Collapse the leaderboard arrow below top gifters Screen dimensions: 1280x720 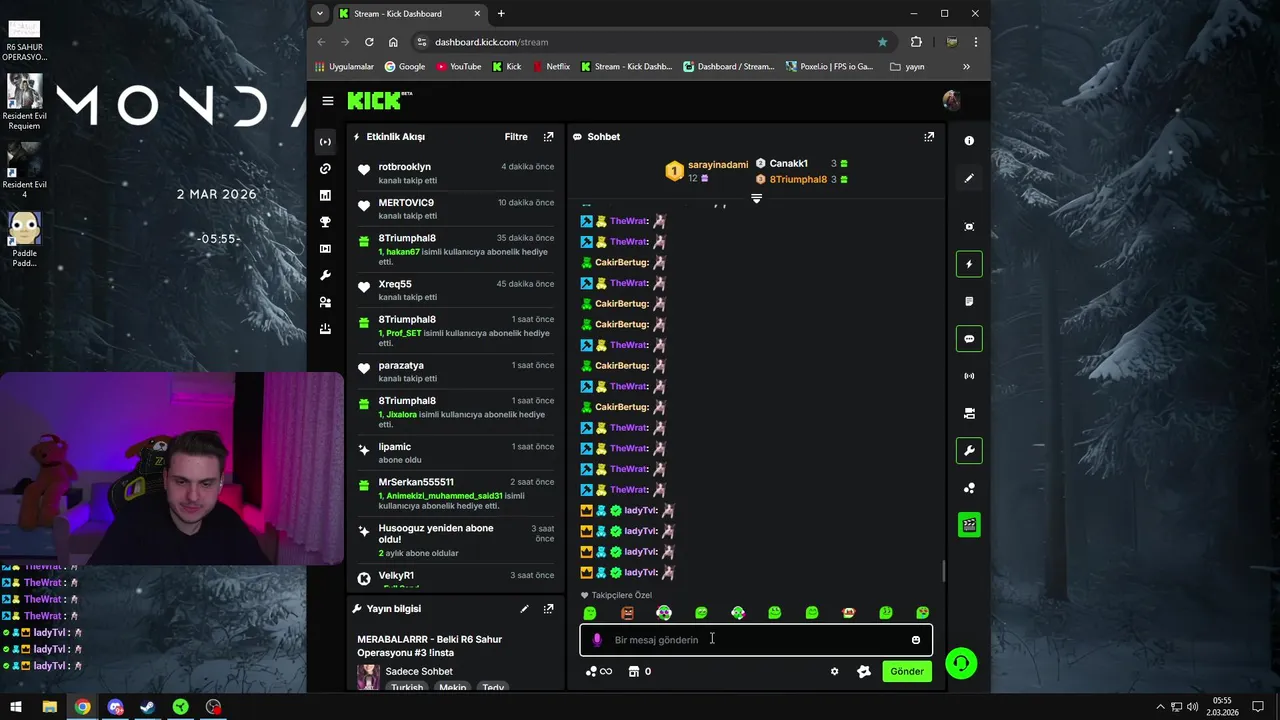click(756, 199)
